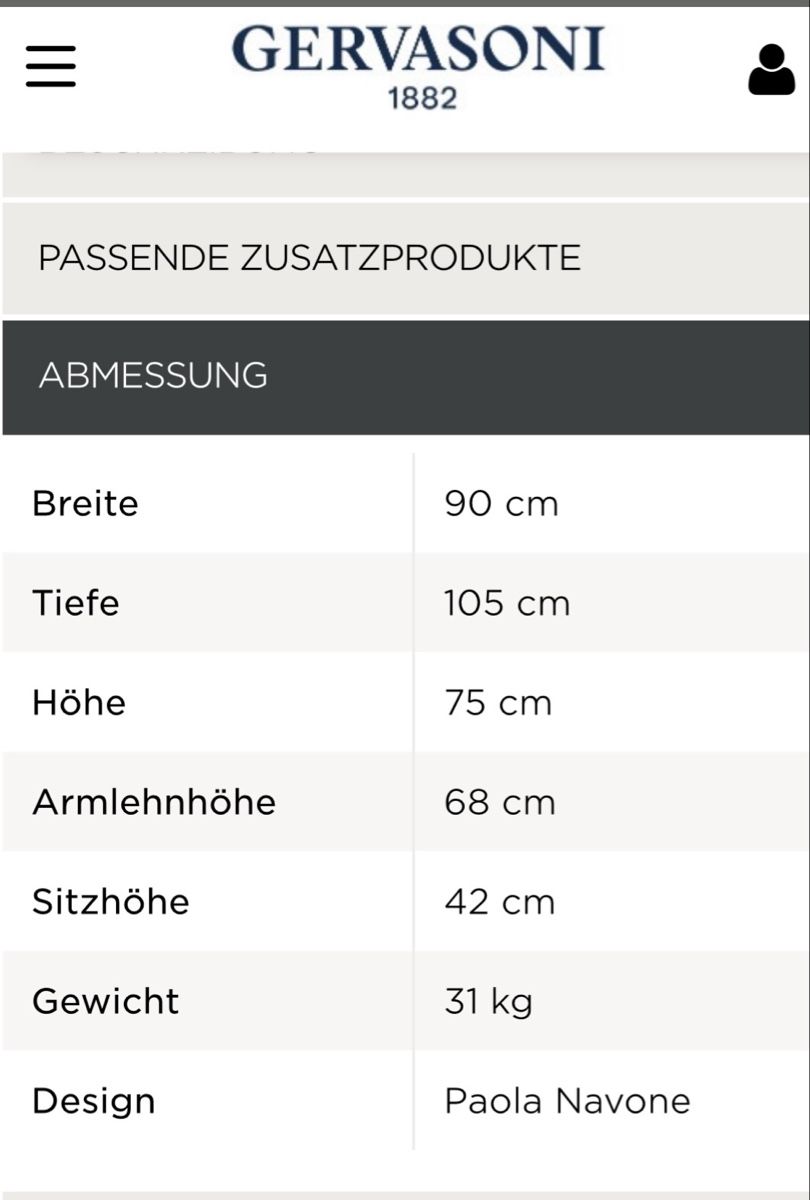The height and width of the screenshot is (1200, 810).
Task: Collapse the Abmessung section header
Action: 405,377
